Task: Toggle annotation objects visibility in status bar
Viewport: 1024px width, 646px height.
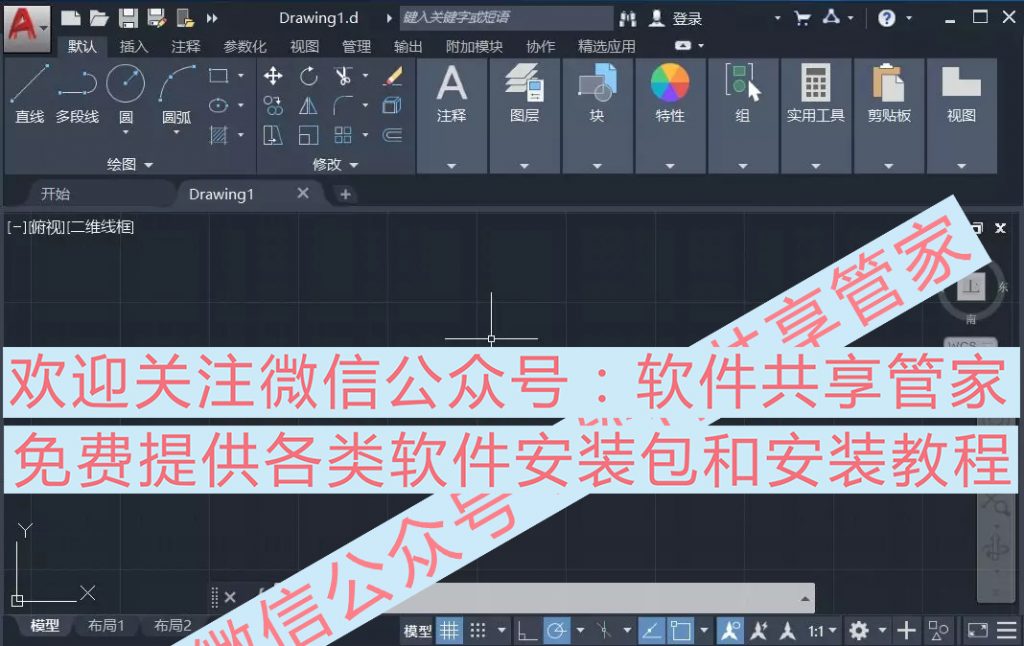Action: (x=730, y=630)
